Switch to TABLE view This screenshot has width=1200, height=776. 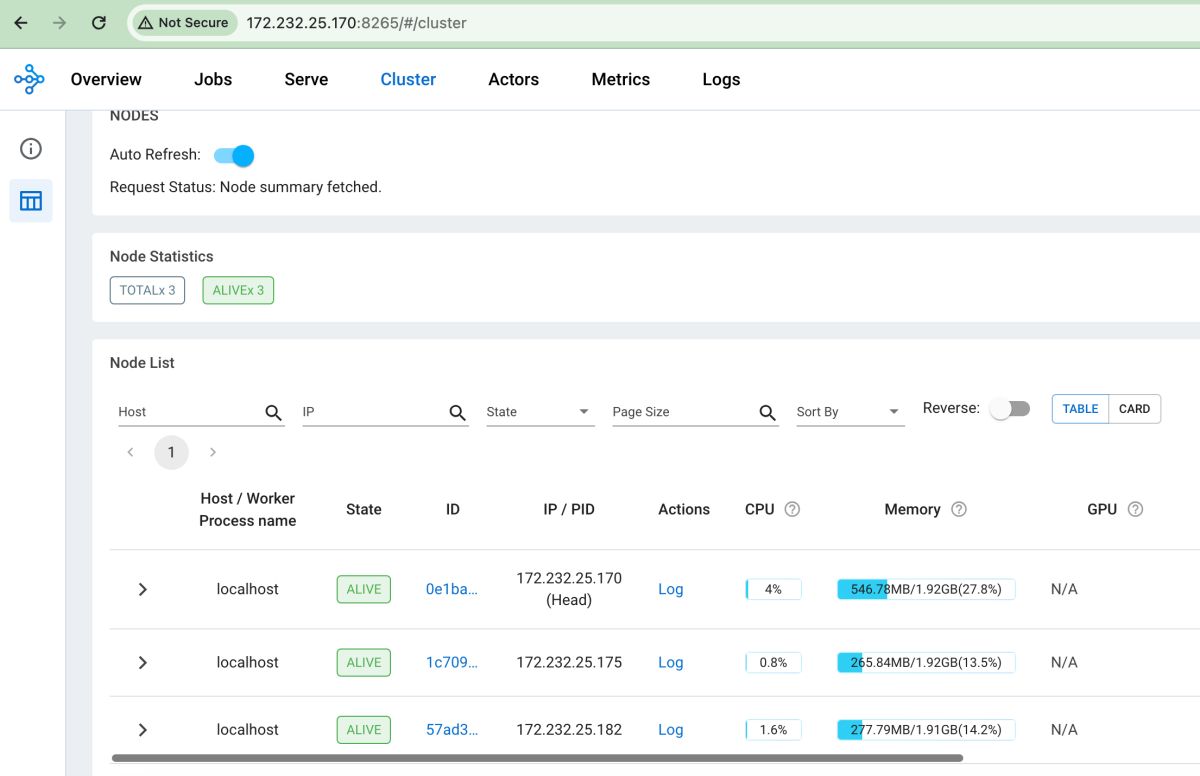coord(1080,409)
